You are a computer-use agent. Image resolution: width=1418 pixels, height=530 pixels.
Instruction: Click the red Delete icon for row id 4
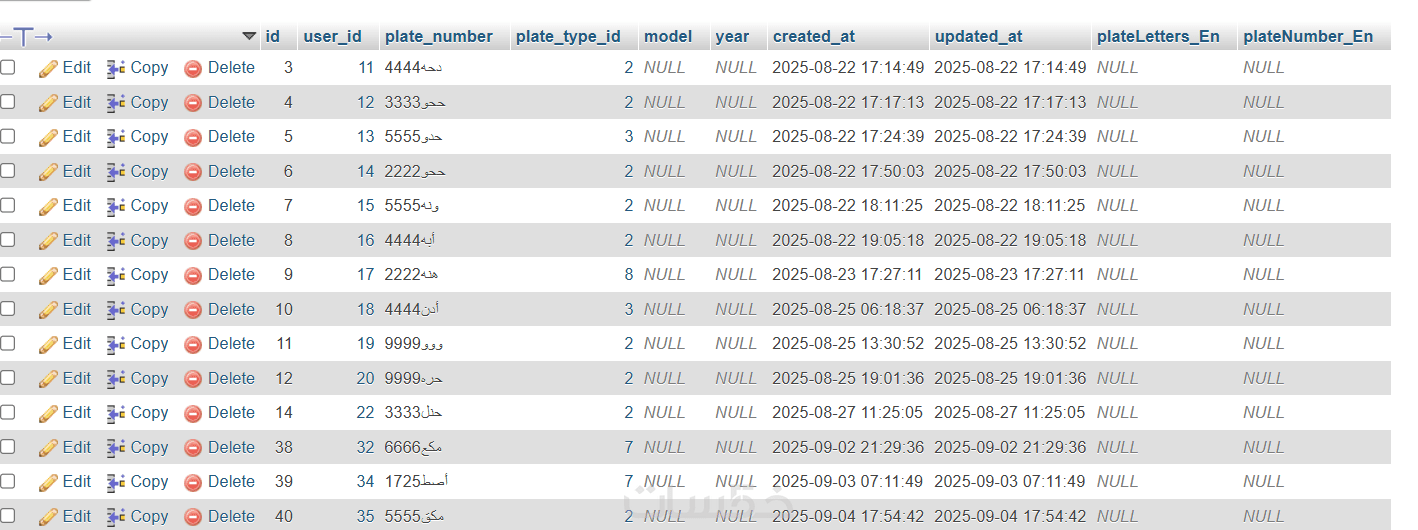[193, 103]
